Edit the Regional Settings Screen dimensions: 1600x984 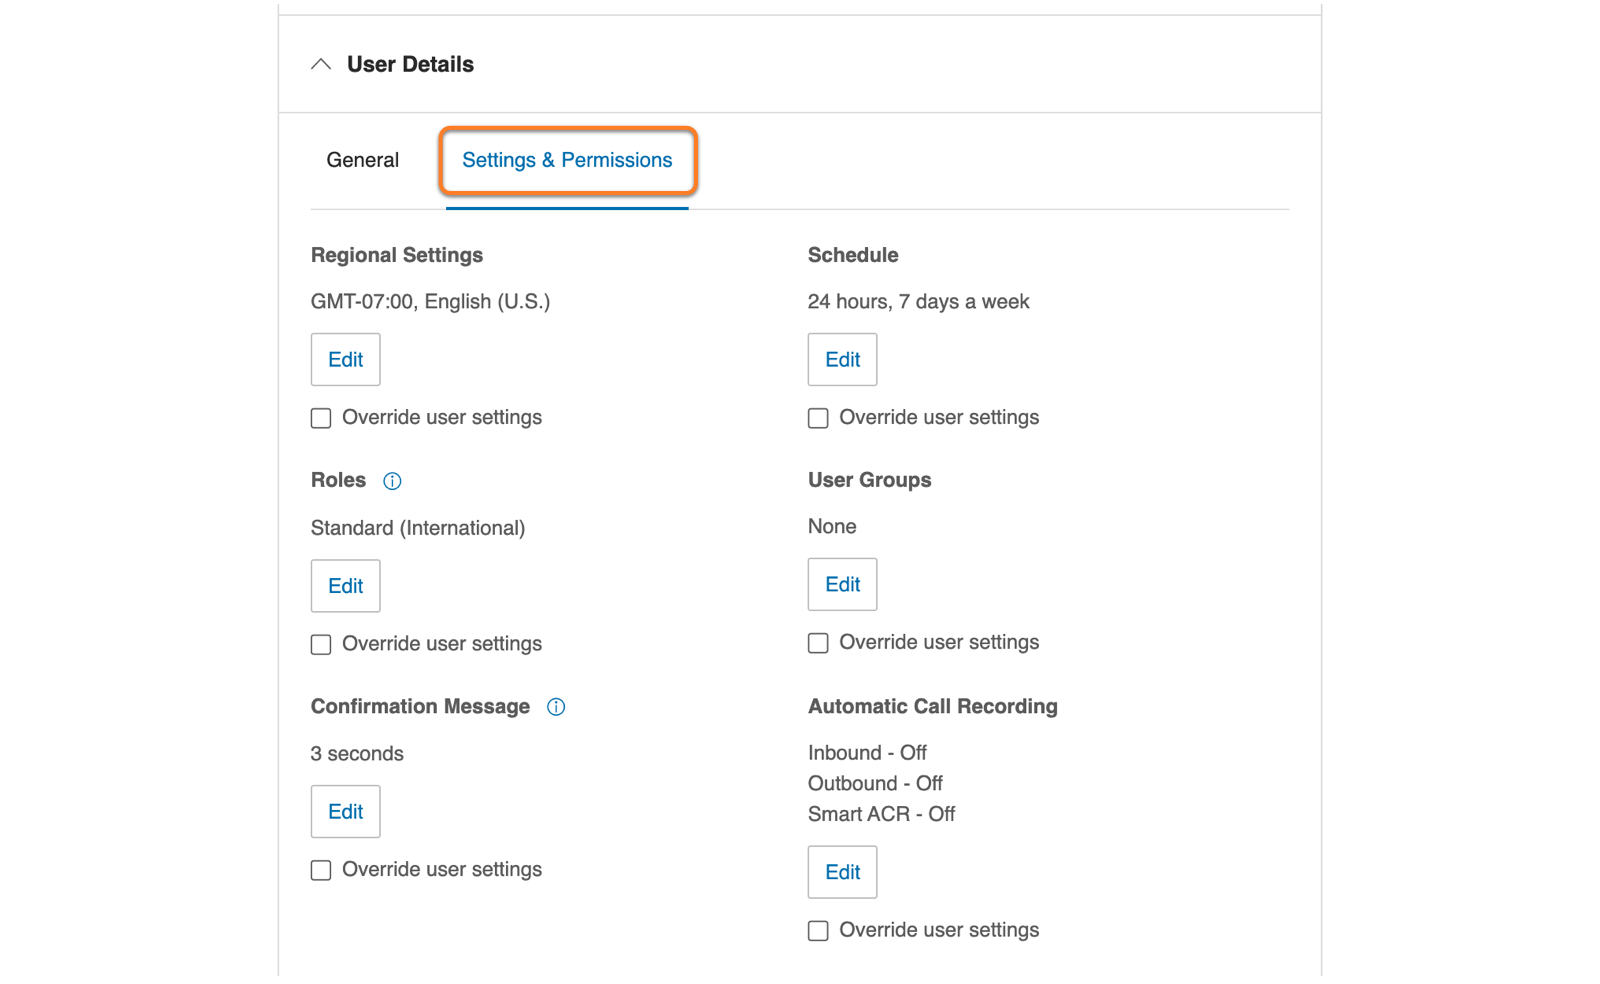(x=345, y=360)
